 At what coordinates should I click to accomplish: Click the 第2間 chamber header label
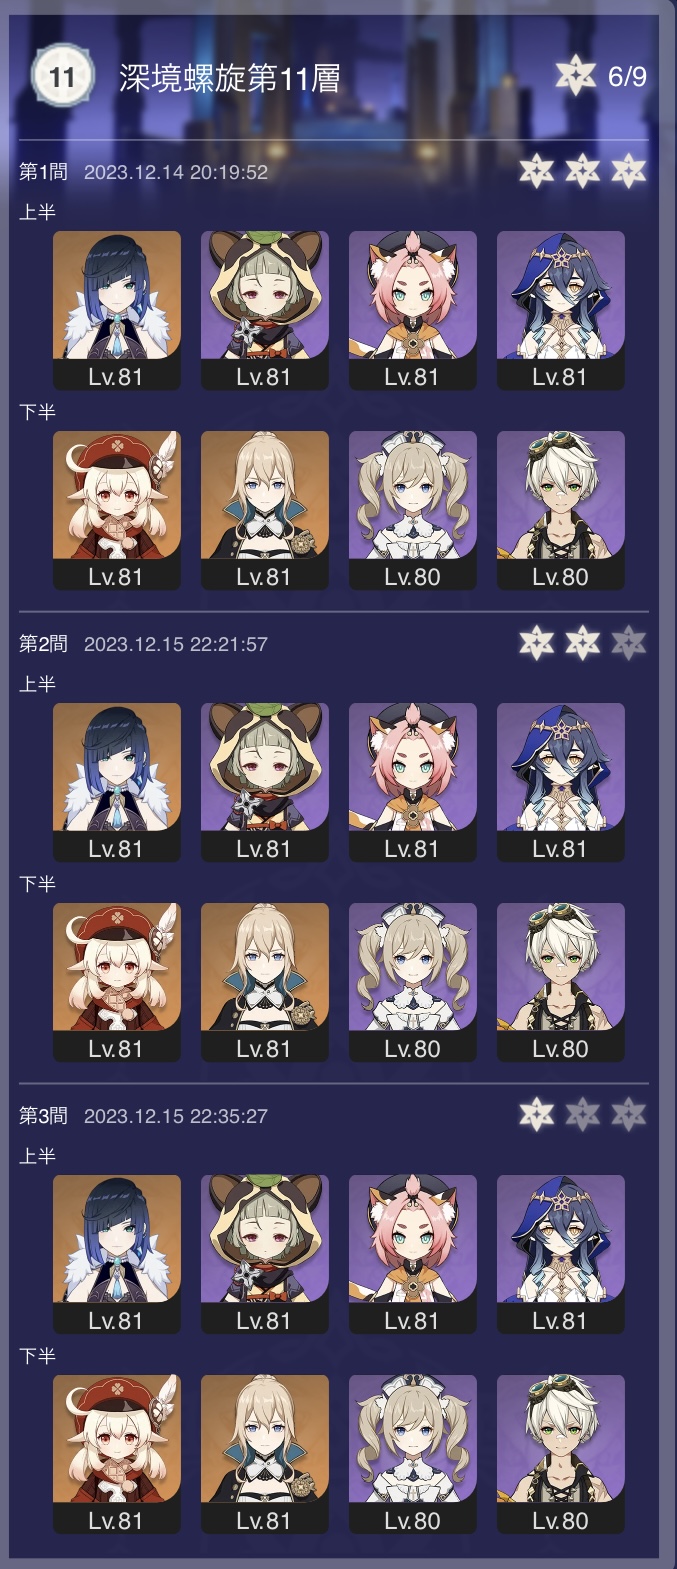tap(43, 644)
